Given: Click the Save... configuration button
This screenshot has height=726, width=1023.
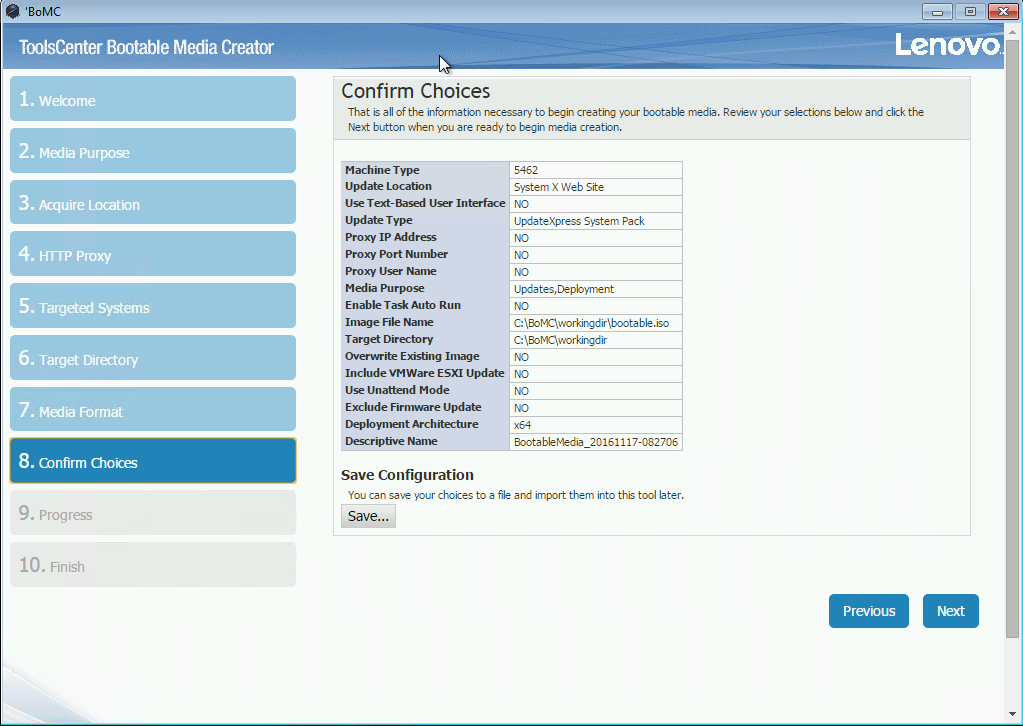Looking at the screenshot, I should [368, 516].
